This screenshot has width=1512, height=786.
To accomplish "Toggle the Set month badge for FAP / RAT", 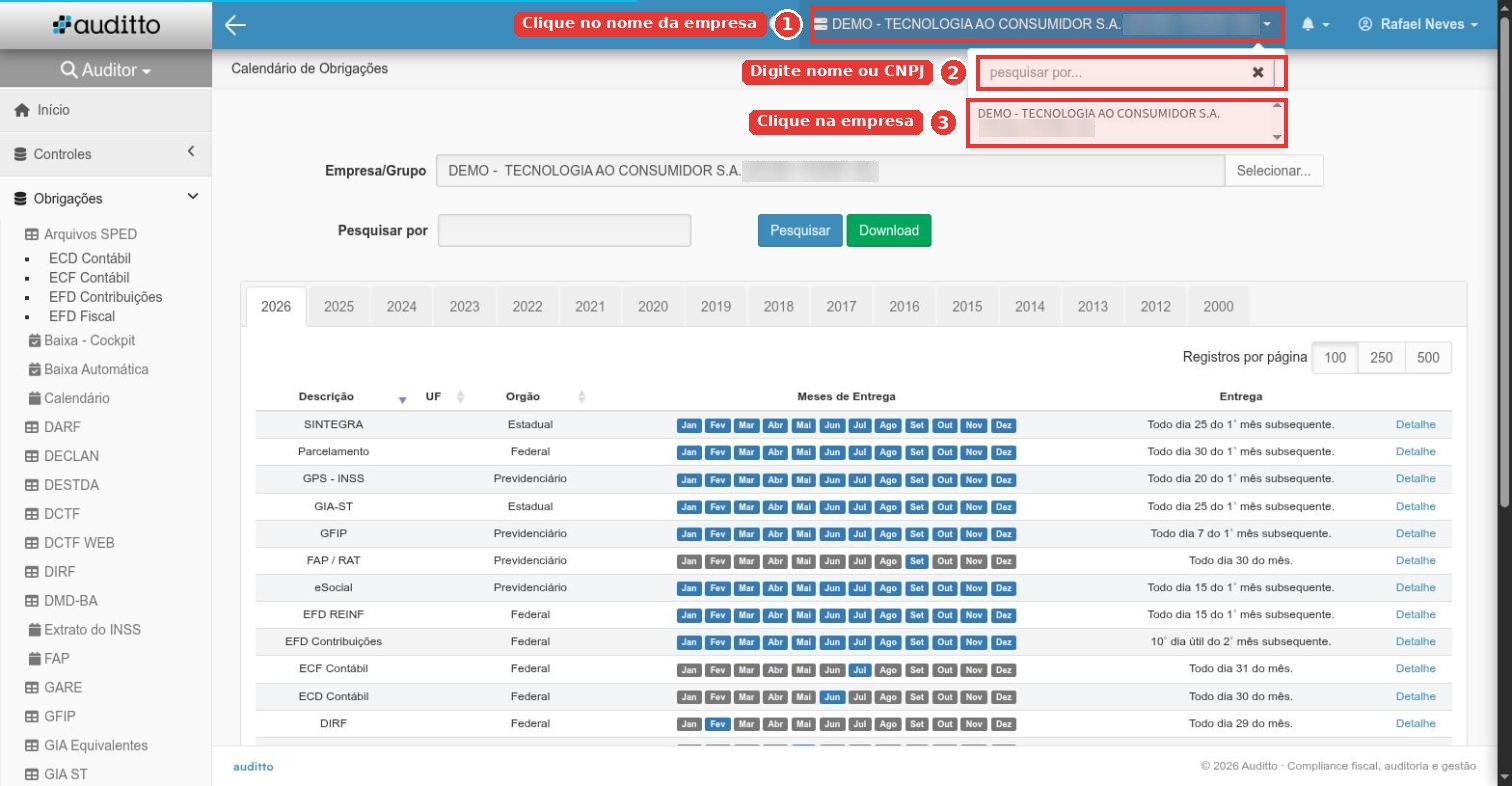I will point(917,561).
